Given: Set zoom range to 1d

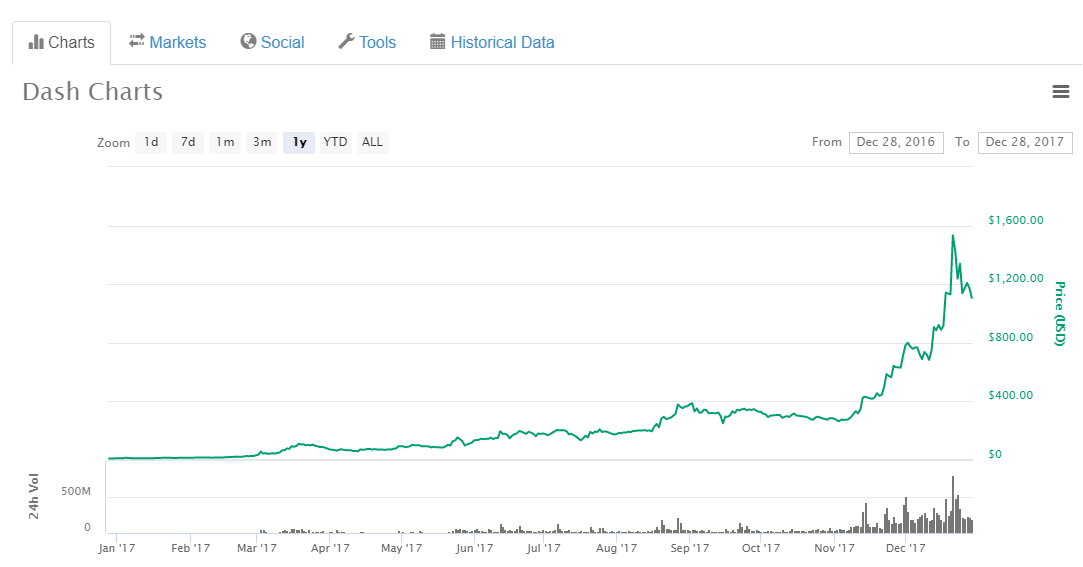Looking at the screenshot, I should (x=151, y=142).
